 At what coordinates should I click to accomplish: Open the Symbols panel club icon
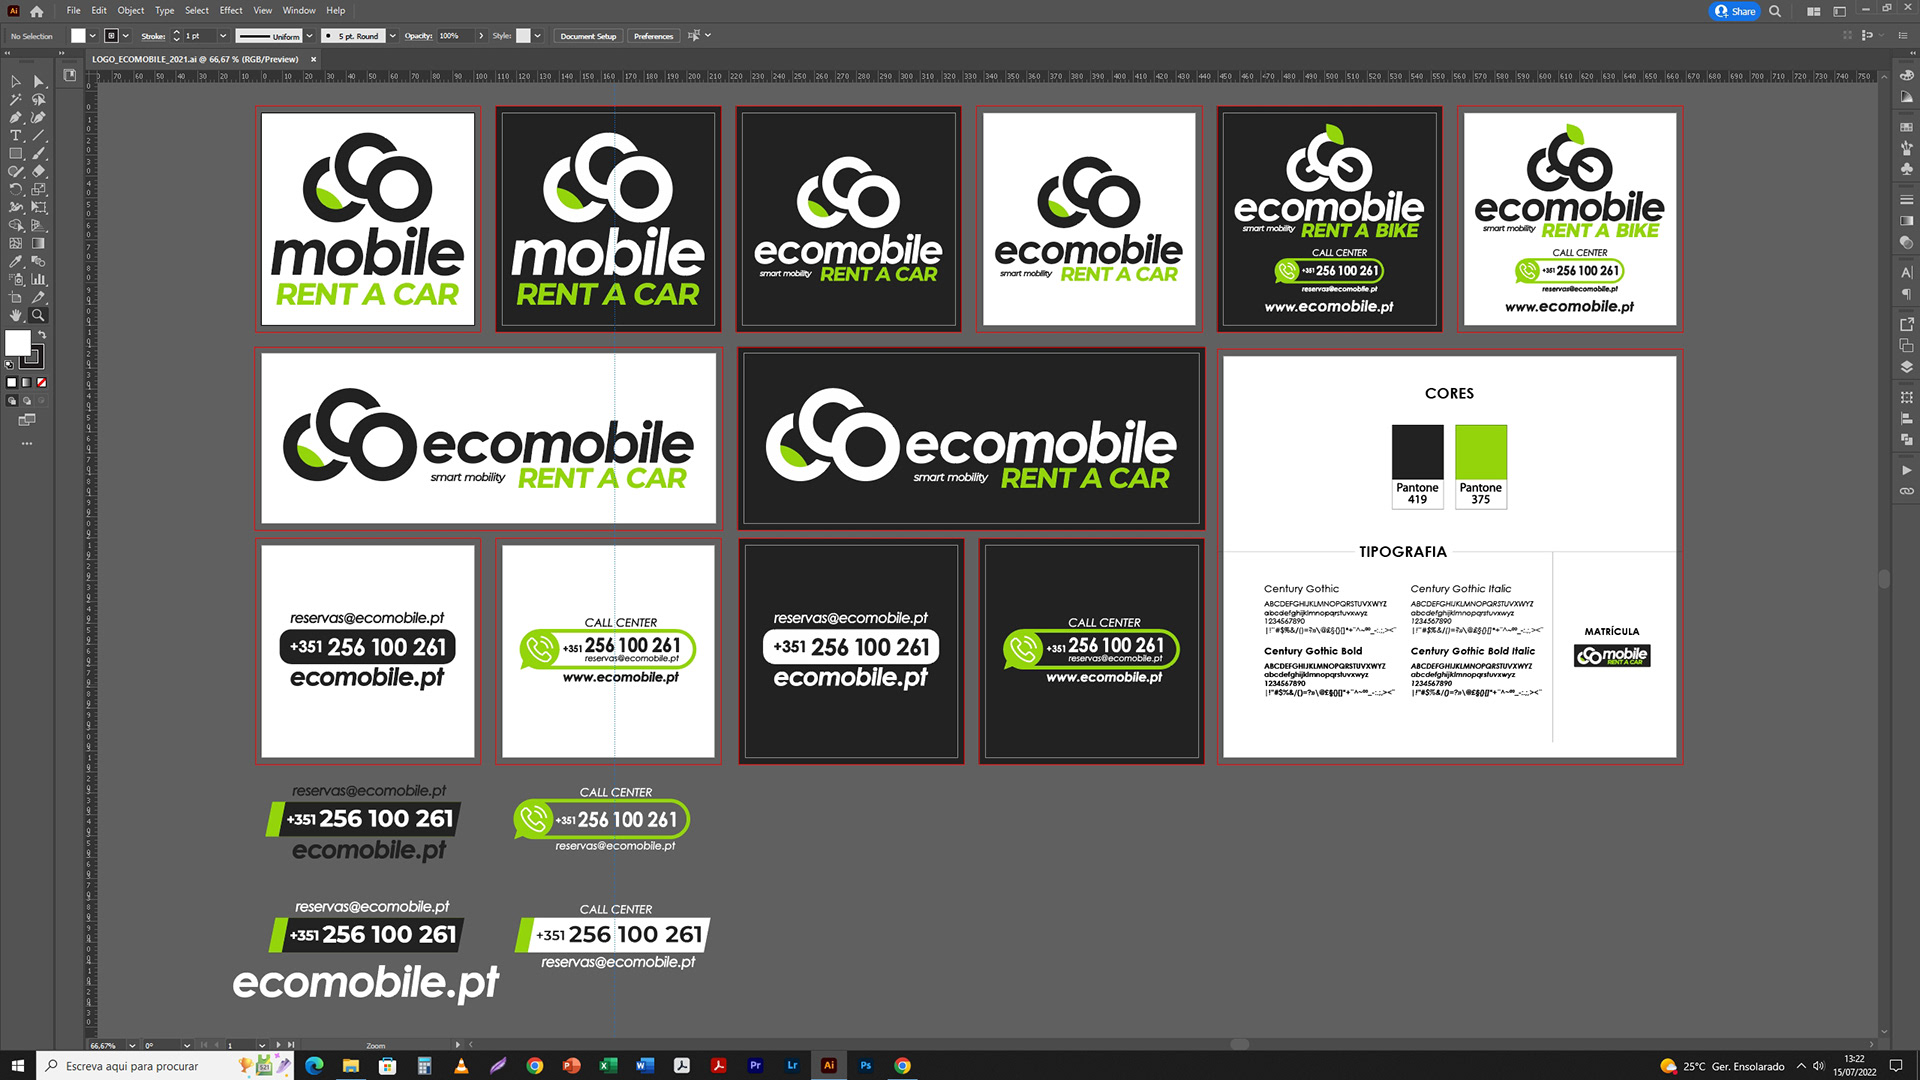coord(1906,169)
